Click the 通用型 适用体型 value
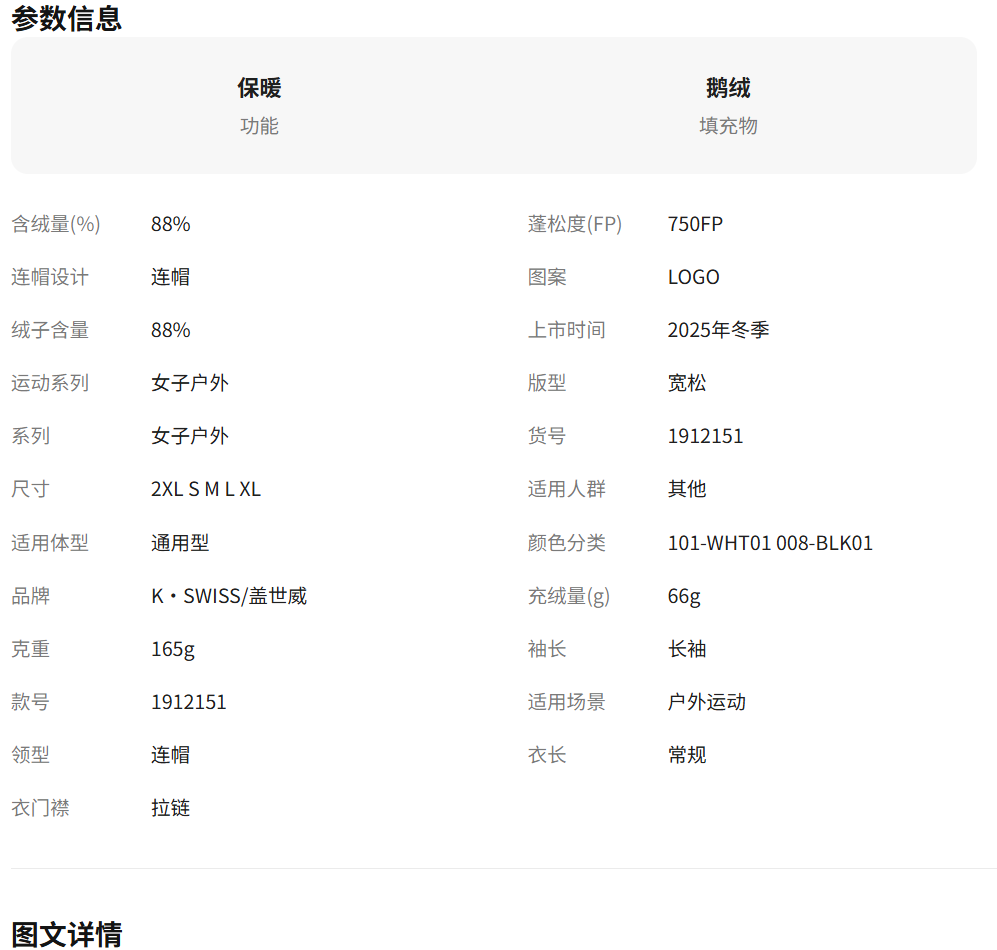This screenshot has width=997, height=950. click(x=180, y=543)
